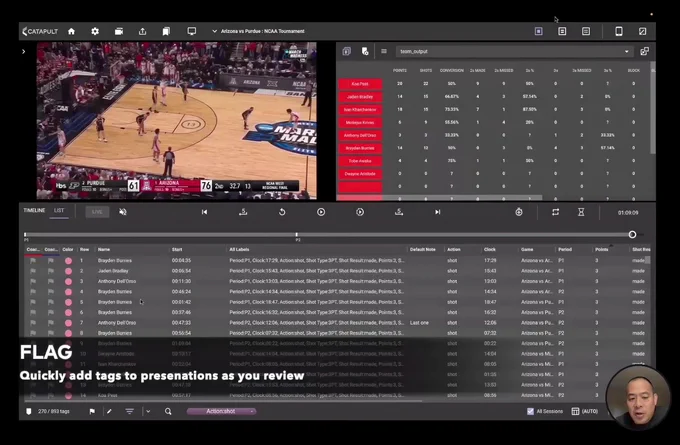
Task: Click the video camera capture icon
Action: (x=119, y=31)
